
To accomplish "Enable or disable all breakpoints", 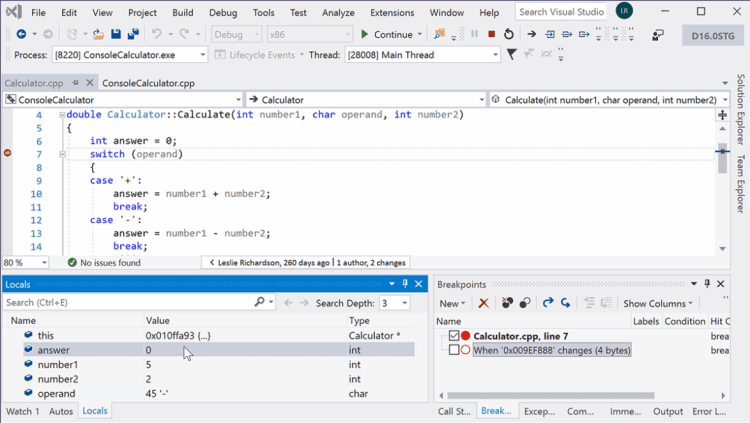I will (x=525, y=303).
